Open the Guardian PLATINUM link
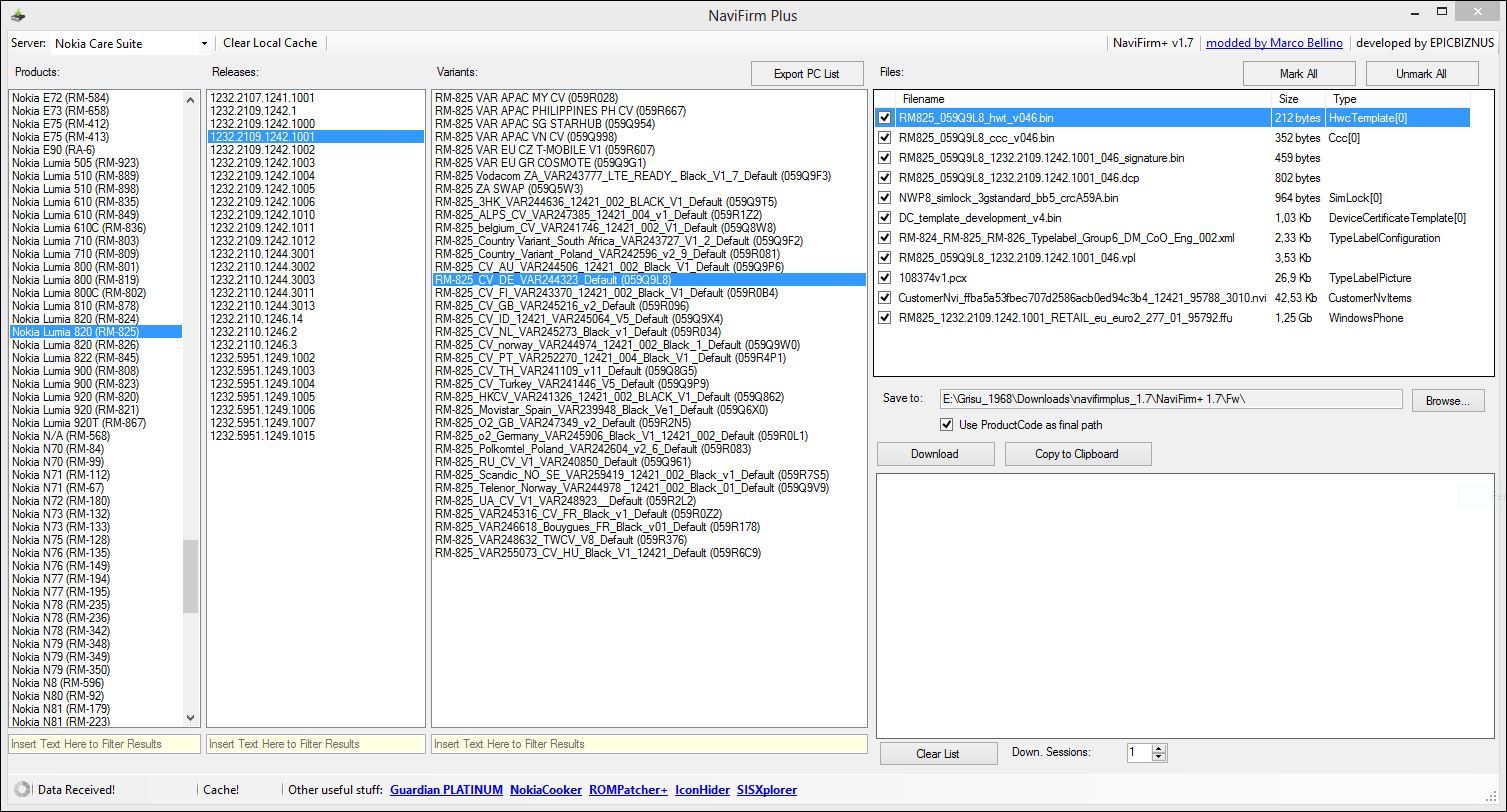The height and width of the screenshot is (812, 1507). [x=446, y=790]
